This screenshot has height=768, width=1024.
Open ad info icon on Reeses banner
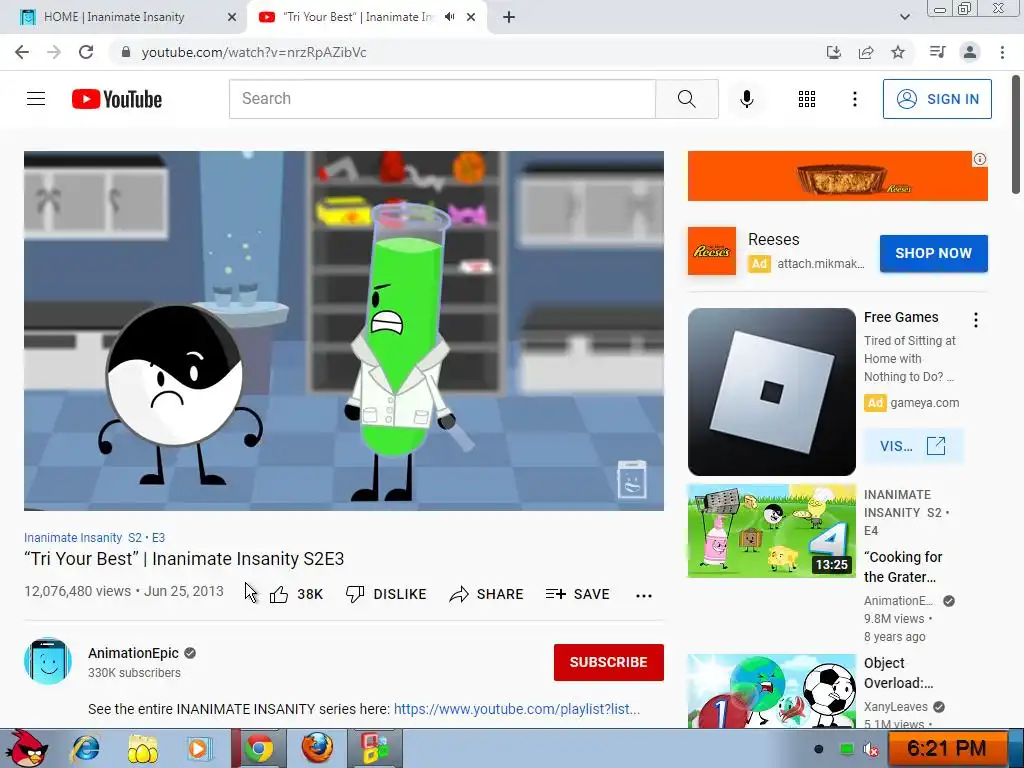click(x=980, y=159)
